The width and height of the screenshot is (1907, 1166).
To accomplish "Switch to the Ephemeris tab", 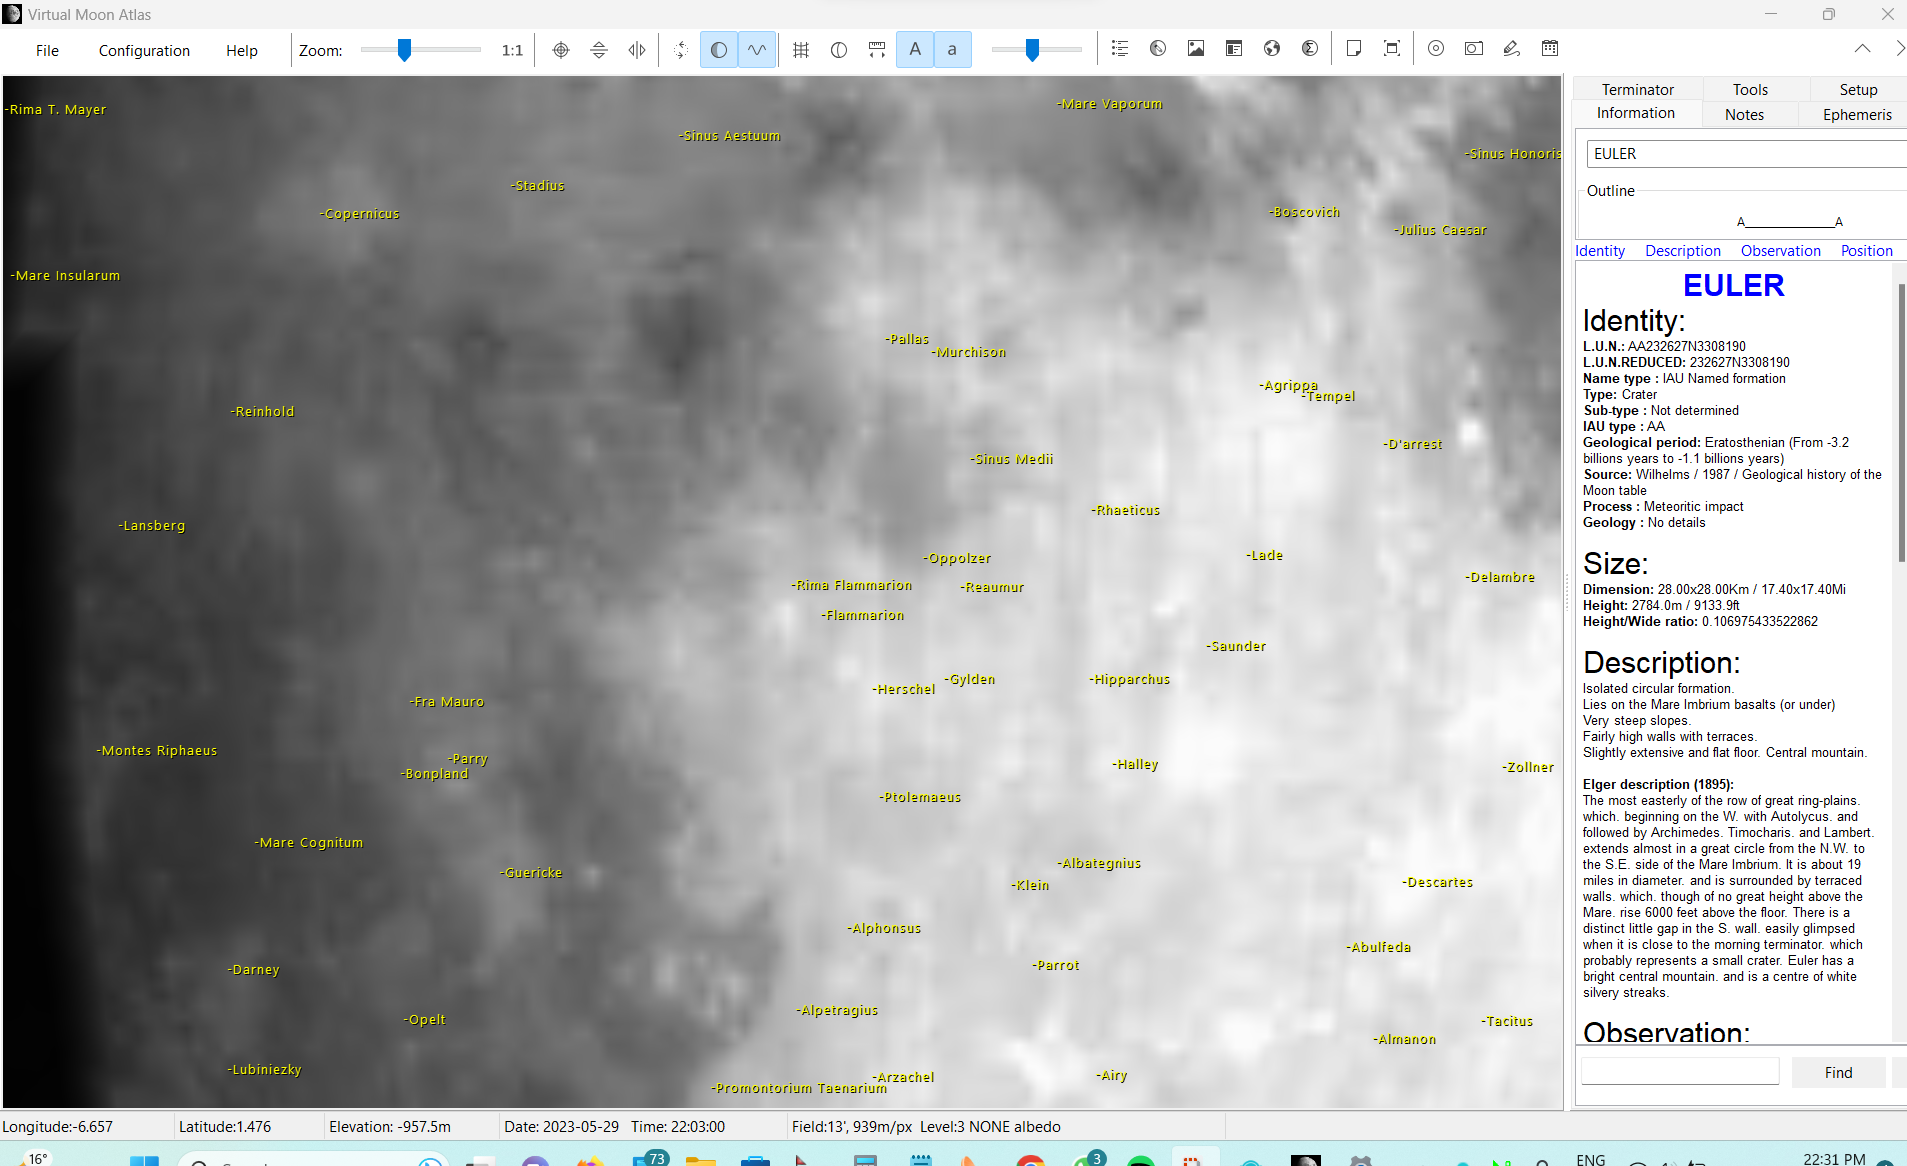I will pyautogui.click(x=1857, y=114).
